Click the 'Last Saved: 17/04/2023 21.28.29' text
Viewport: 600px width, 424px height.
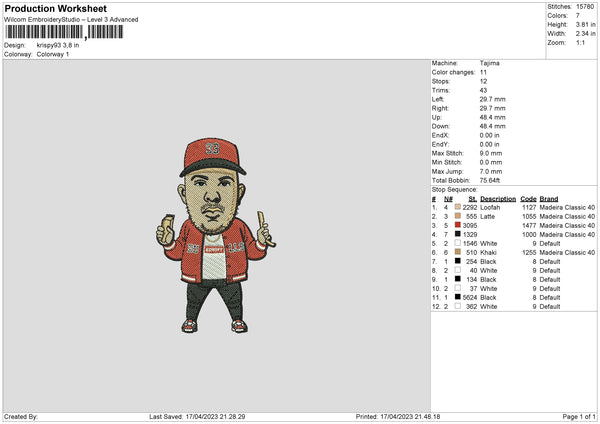(x=197, y=416)
